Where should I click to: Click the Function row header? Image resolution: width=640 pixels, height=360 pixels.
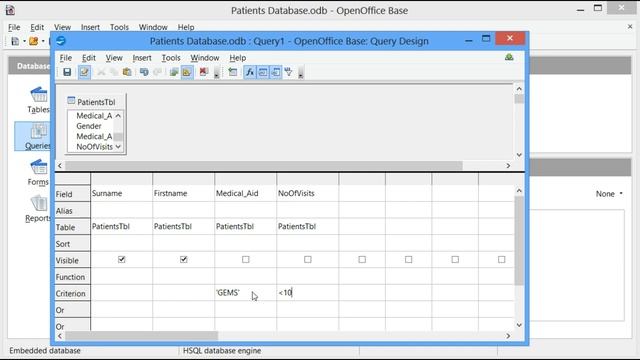point(72,277)
